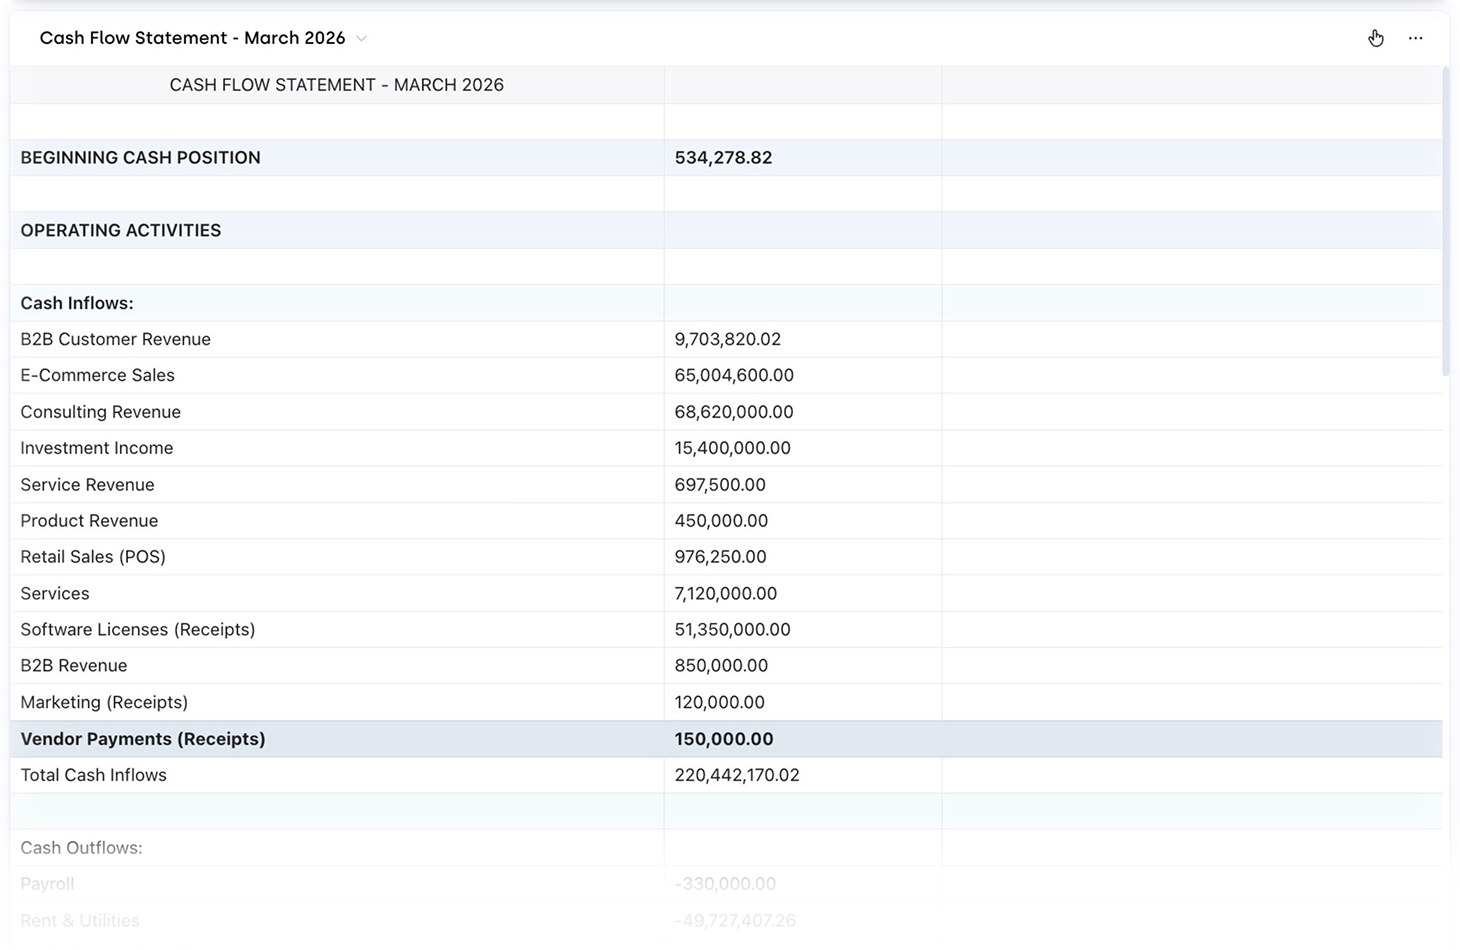Image resolution: width=1460 pixels, height=950 pixels.
Task: Click the hand pointer icon in header
Action: tap(1376, 38)
